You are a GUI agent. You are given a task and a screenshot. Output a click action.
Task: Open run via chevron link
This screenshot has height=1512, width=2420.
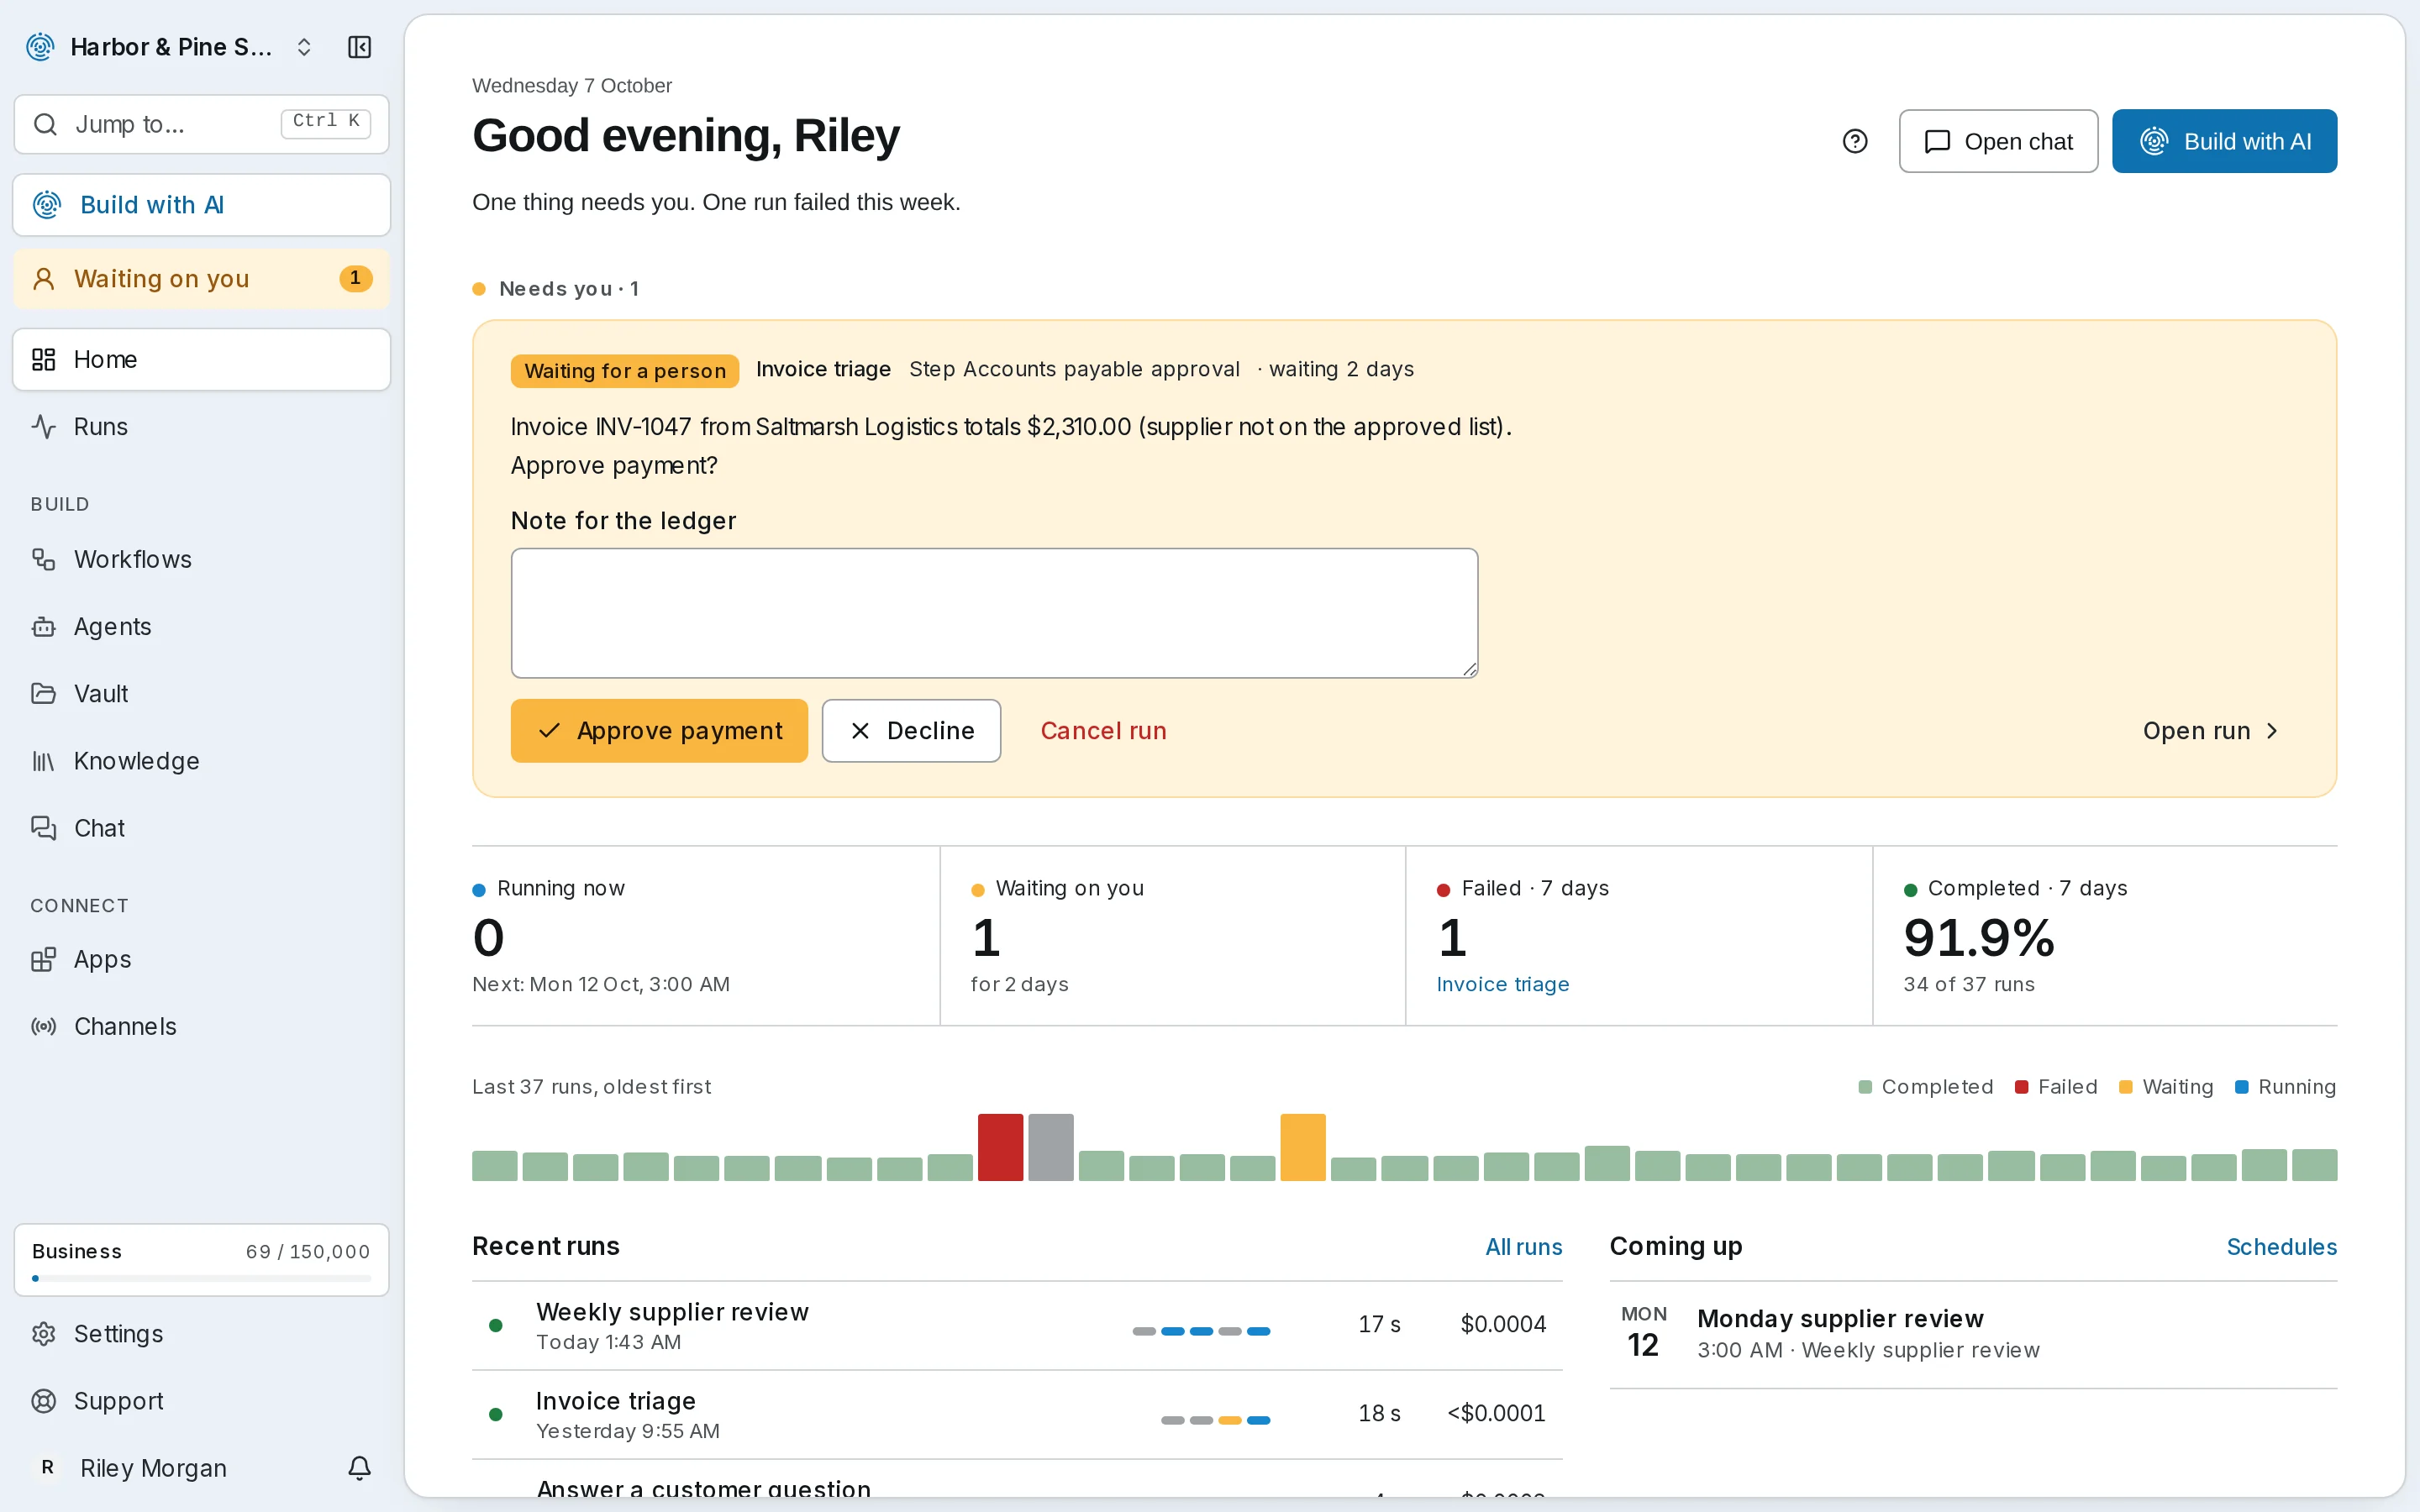(x=2210, y=731)
